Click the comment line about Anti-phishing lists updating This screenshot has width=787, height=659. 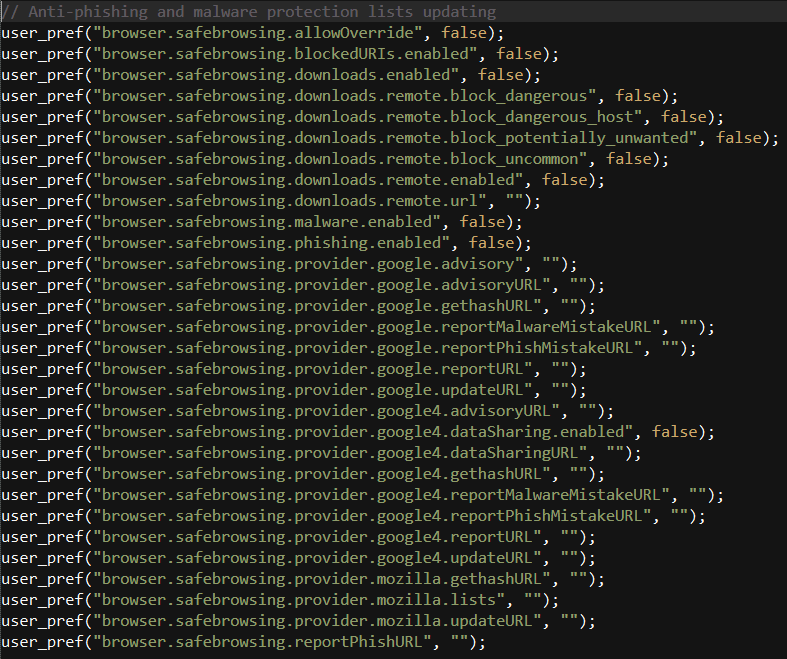tap(248, 12)
